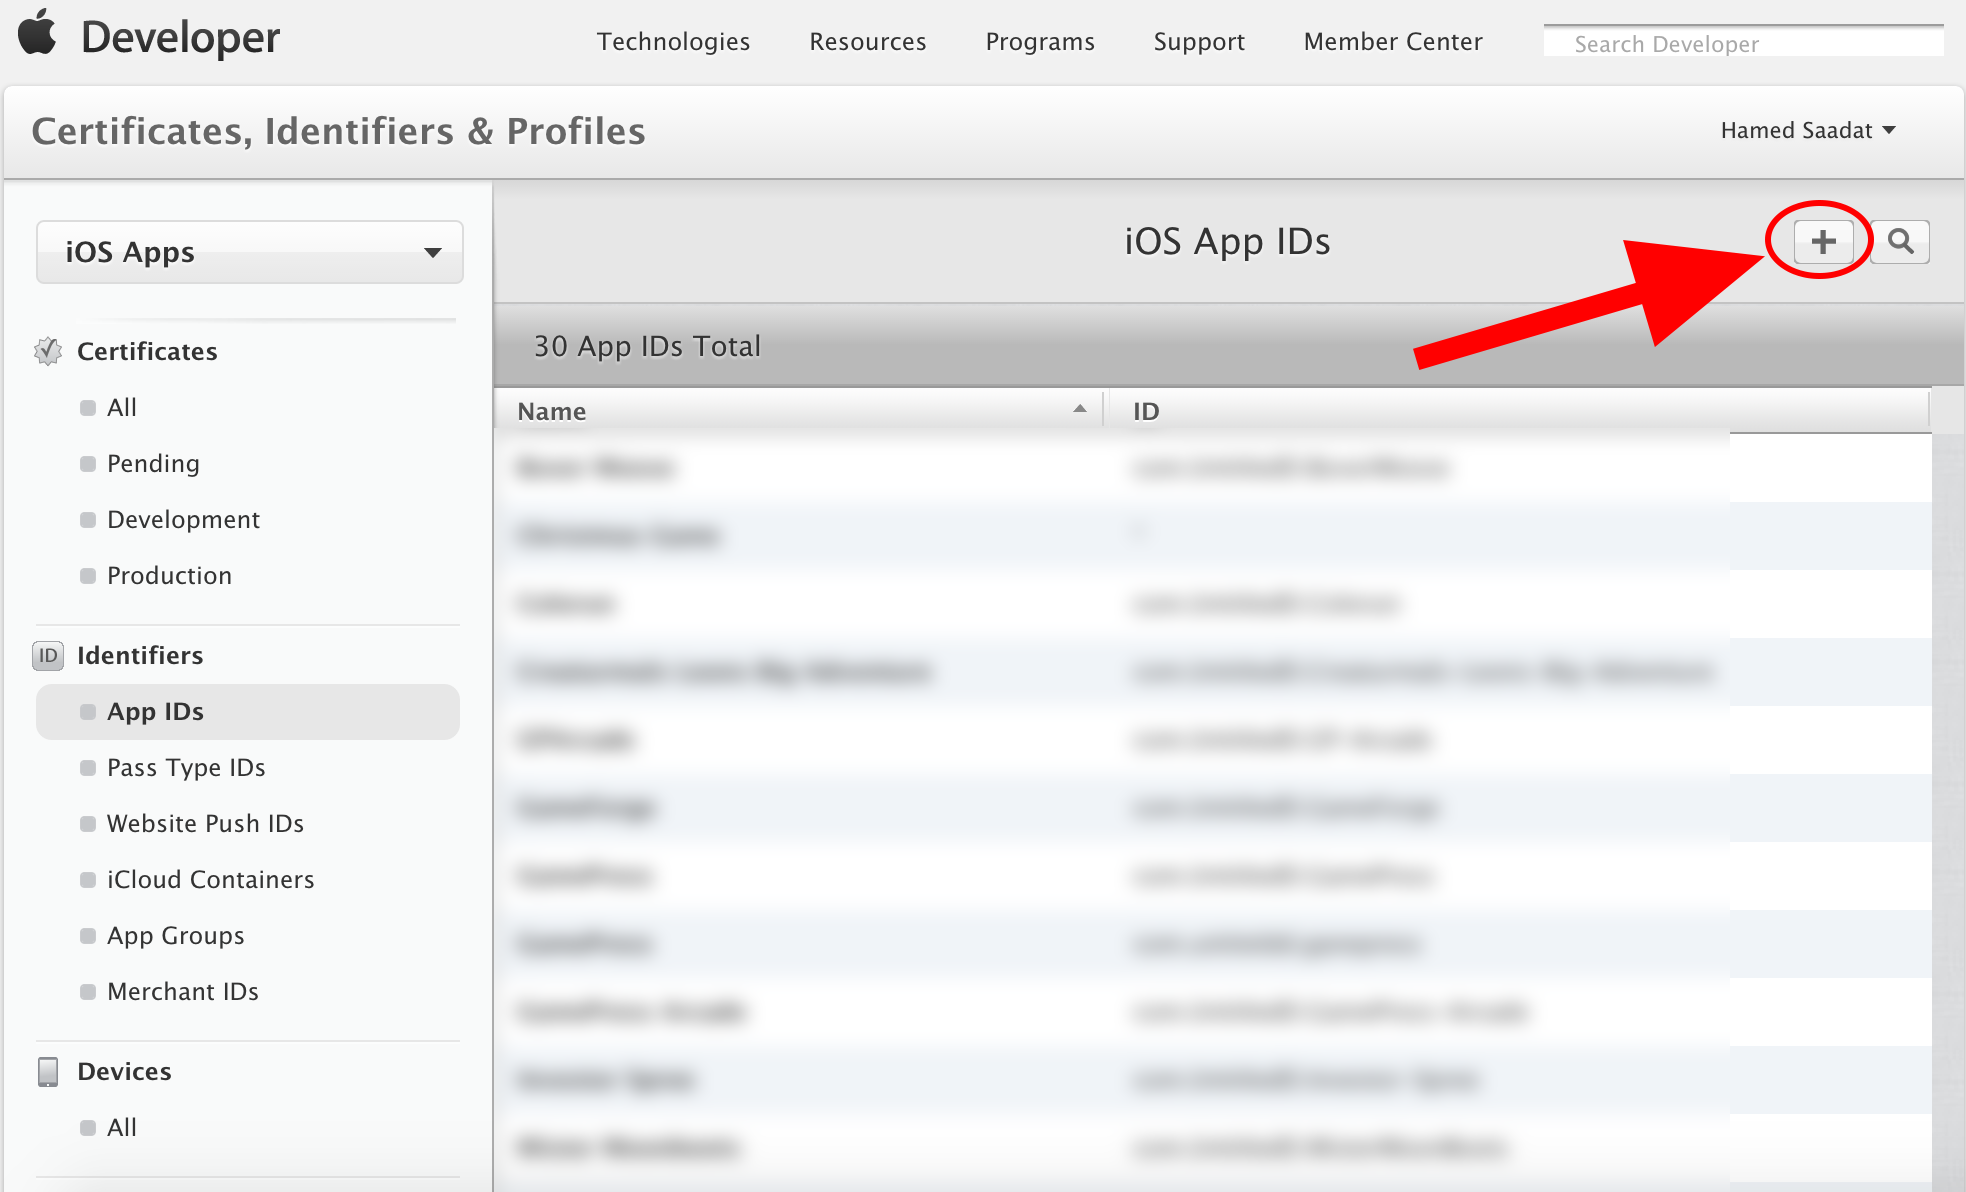Open the Resources menu
Screen dimensions: 1966x1192
pyautogui.click(x=868, y=42)
